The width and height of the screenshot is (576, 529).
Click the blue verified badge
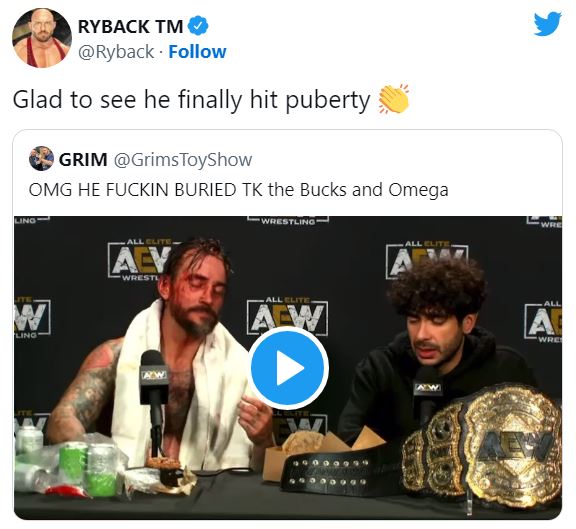(198, 26)
